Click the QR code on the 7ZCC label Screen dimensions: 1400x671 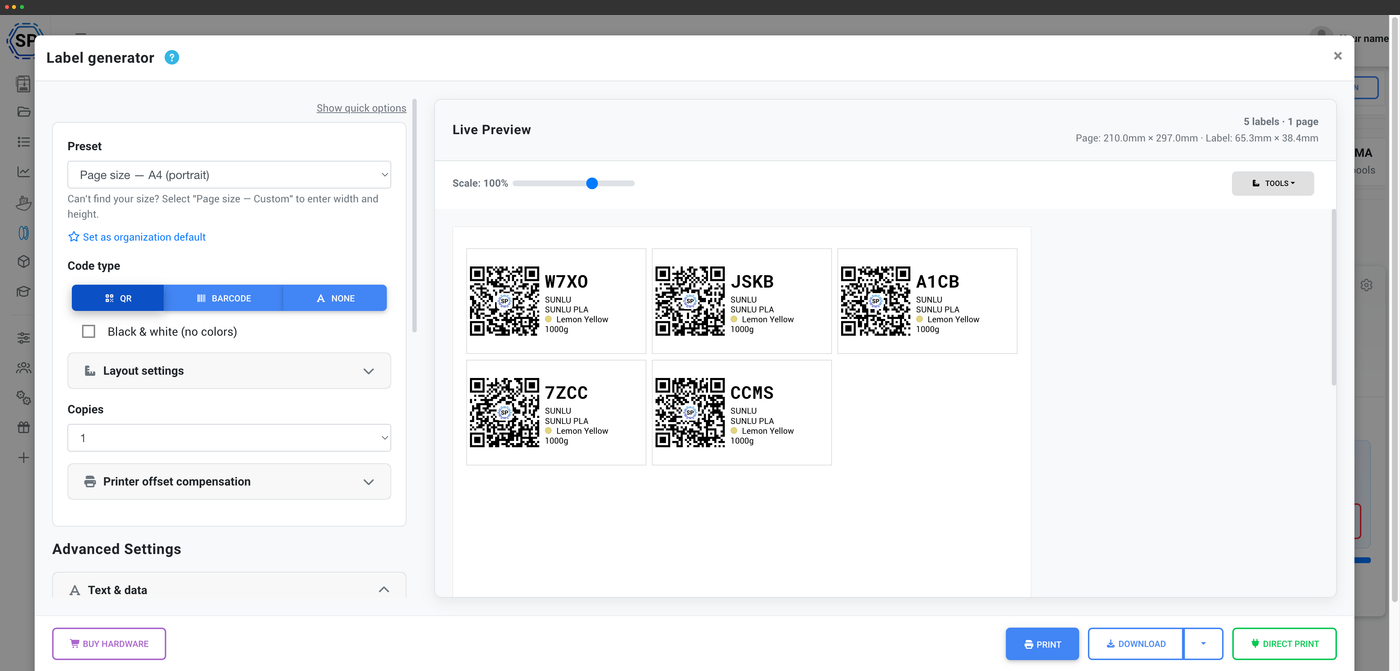pyautogui.click(x=505, y=412)
